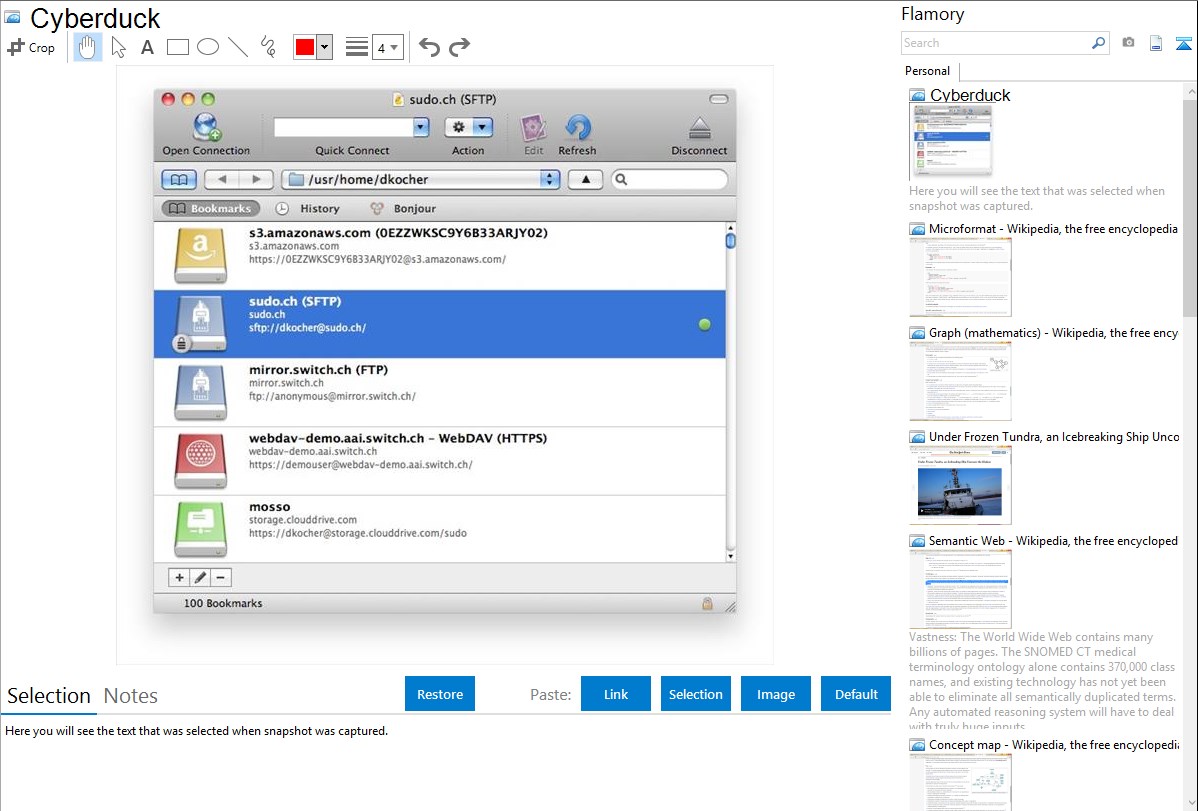
Task: Click the Refresh icon
Action: pyautogui.click(x=578, y=127)
